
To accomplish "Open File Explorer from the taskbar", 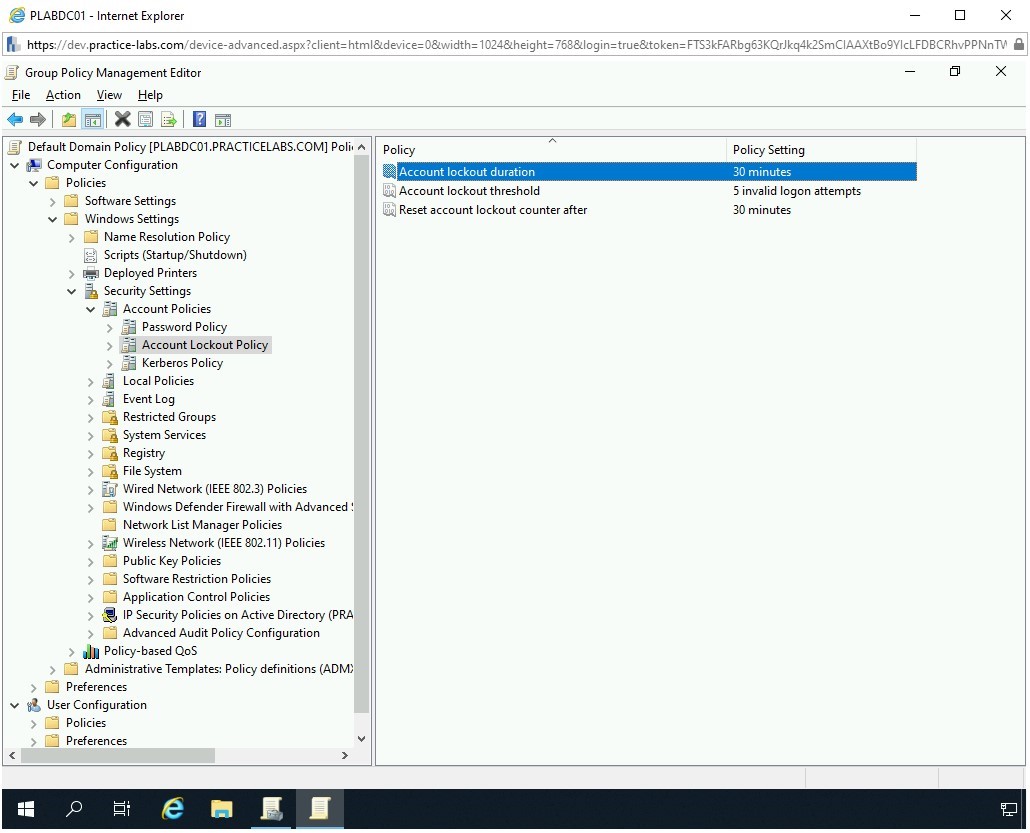I will click(221, 809).
